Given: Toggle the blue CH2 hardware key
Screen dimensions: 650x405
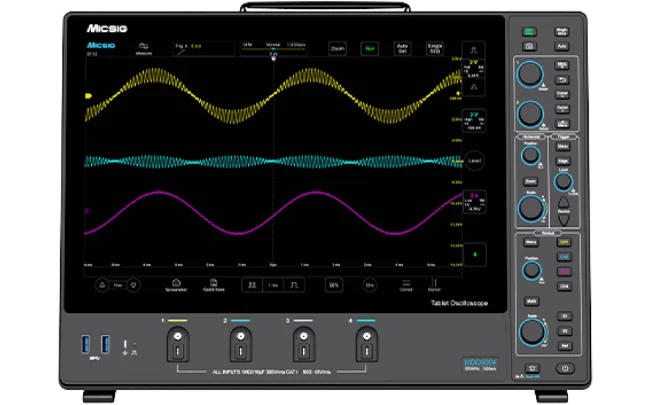Looking at the screenshot, I should (x=564, y=257).
